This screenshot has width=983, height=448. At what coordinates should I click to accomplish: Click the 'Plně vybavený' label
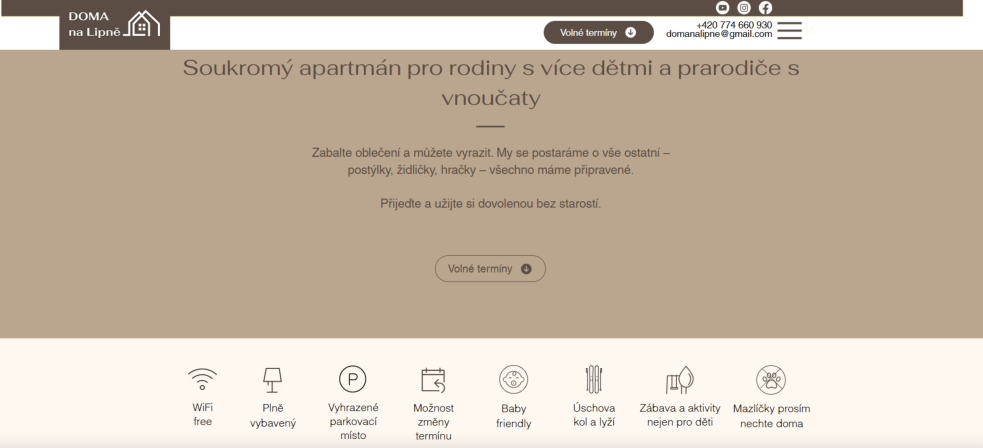click(x=273, y=415)
